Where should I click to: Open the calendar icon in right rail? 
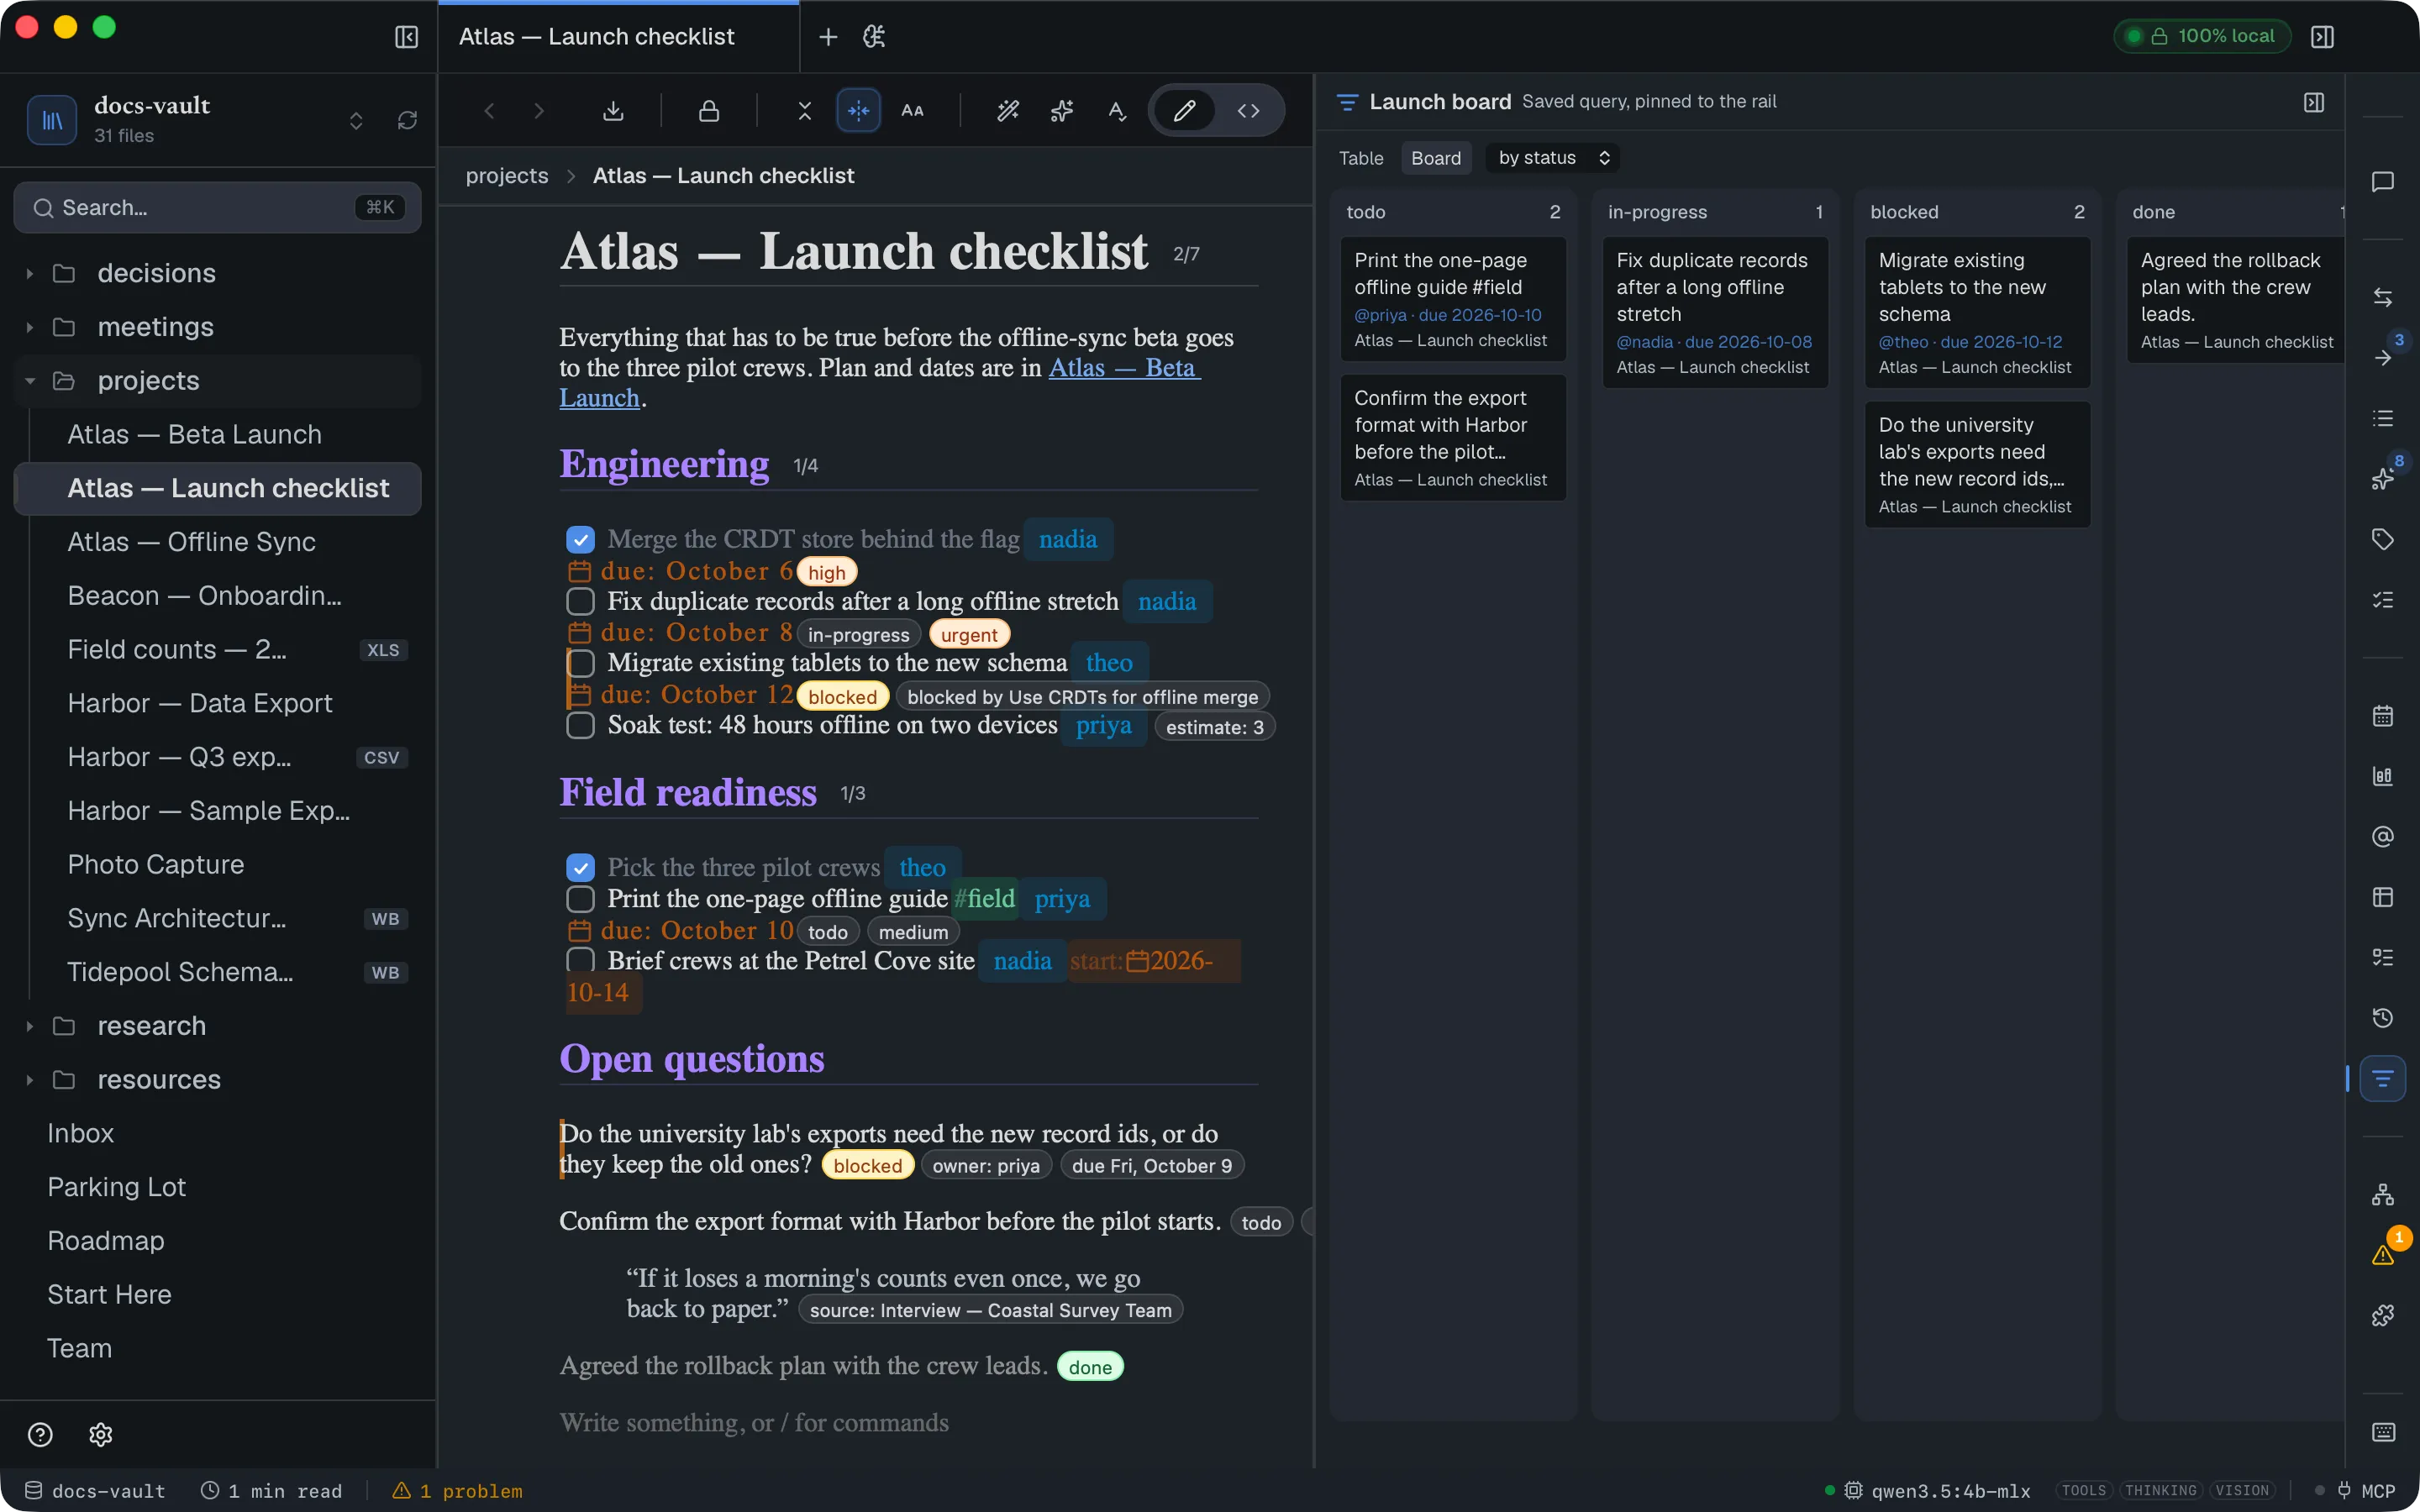coord(2382,716)
